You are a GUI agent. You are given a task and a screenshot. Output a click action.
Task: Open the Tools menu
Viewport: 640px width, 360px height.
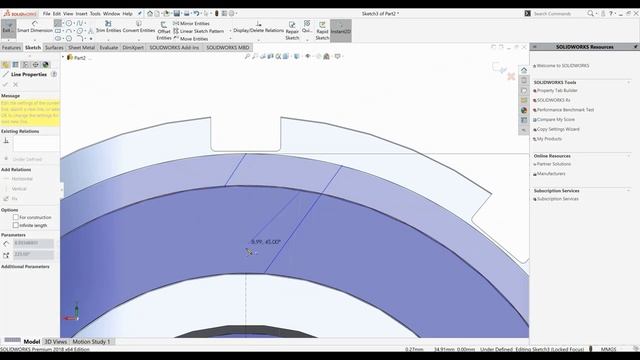(x=95, y=13)
